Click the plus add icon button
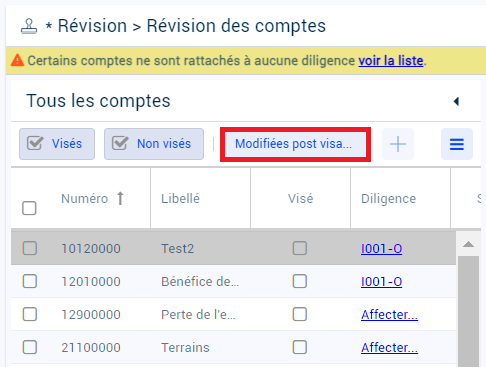This screenshot has width=486, height=367. [398, 144]
